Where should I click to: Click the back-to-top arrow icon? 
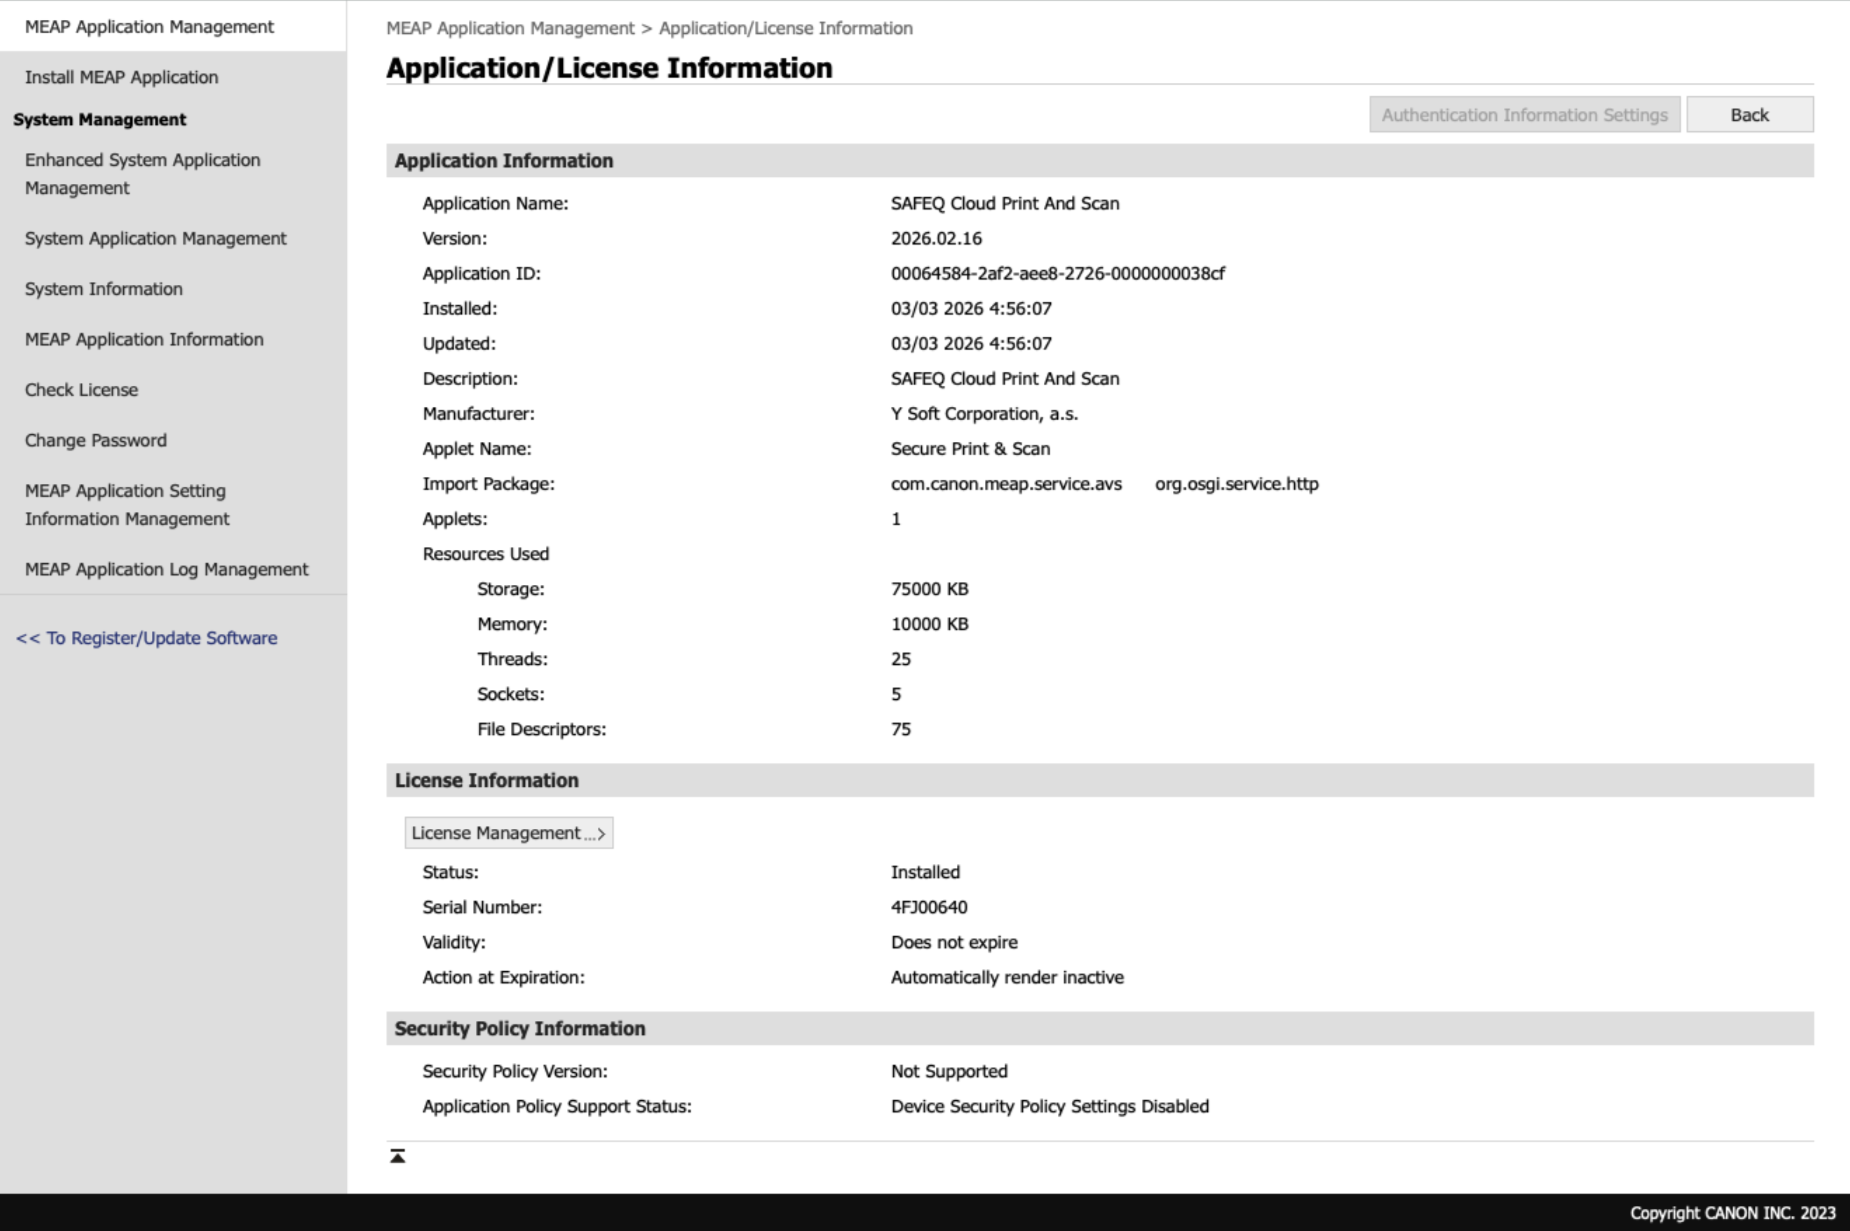pos(397,1156)
